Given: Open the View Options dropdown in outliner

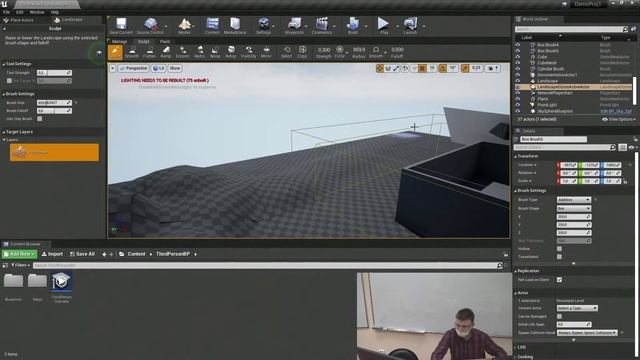Looking at the screenshot, I should 619,119.
